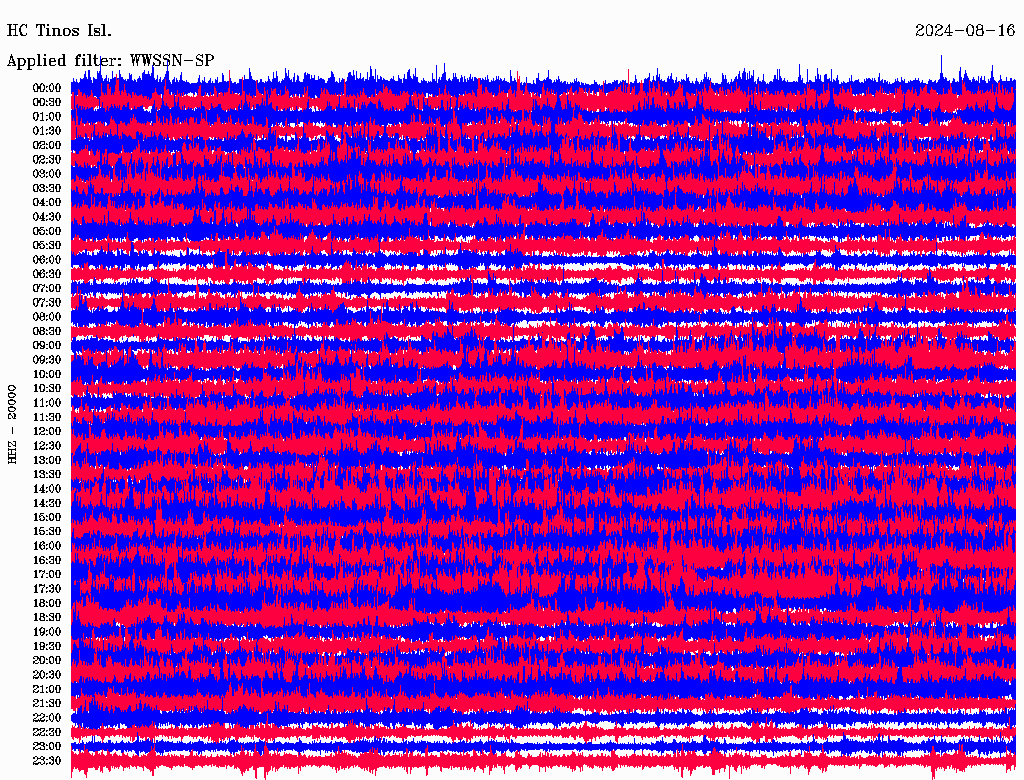Click the vertical axis label 'HHZ - 20000'

pyautogui.click(x=12, y=424)
